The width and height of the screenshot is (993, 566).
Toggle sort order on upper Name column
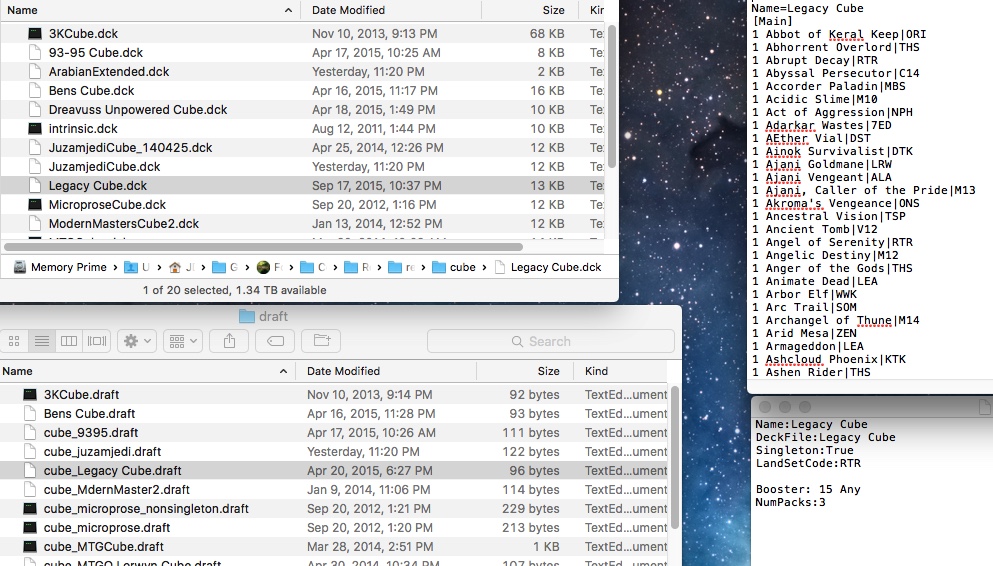pos(150,10)
